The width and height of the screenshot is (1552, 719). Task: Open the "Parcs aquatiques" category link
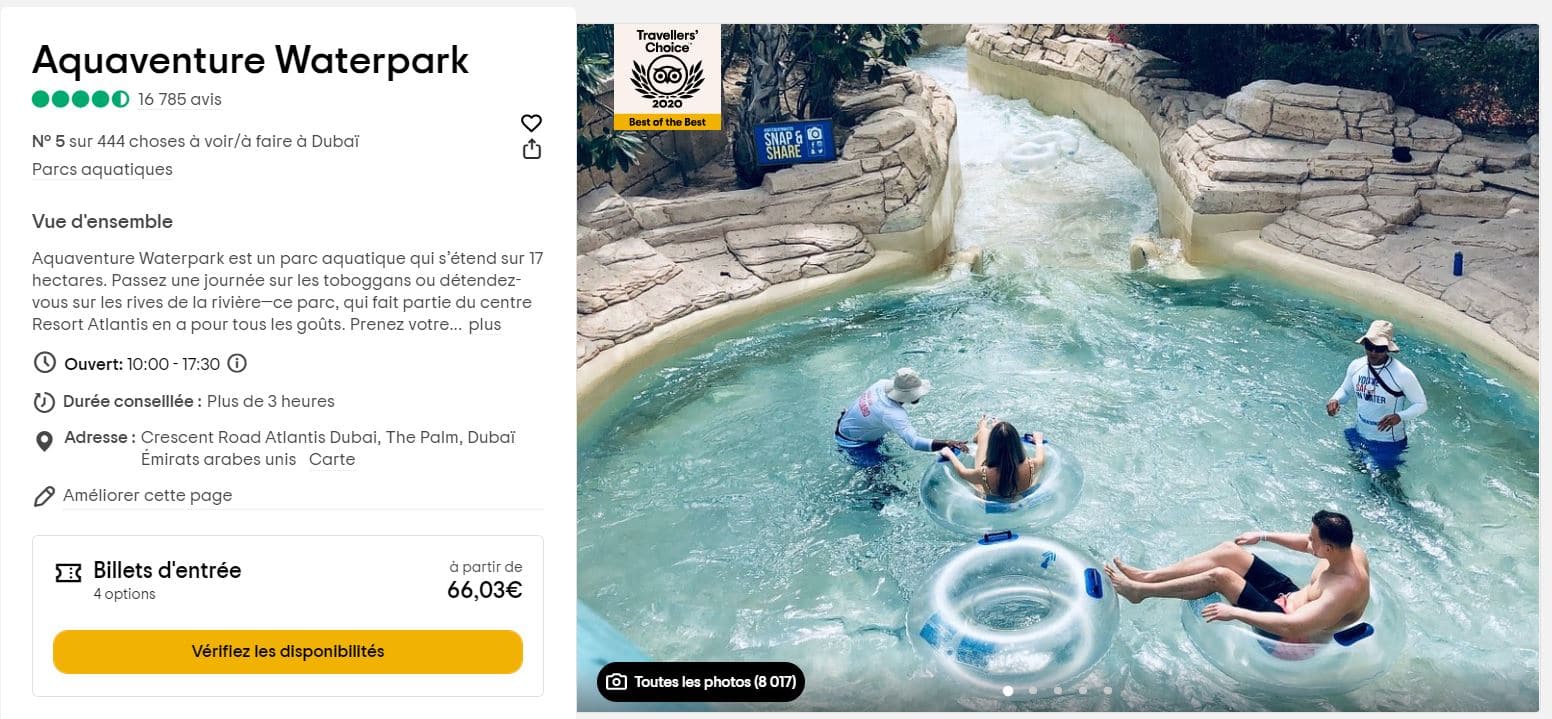pyautogui.click(x=102, y=169)
